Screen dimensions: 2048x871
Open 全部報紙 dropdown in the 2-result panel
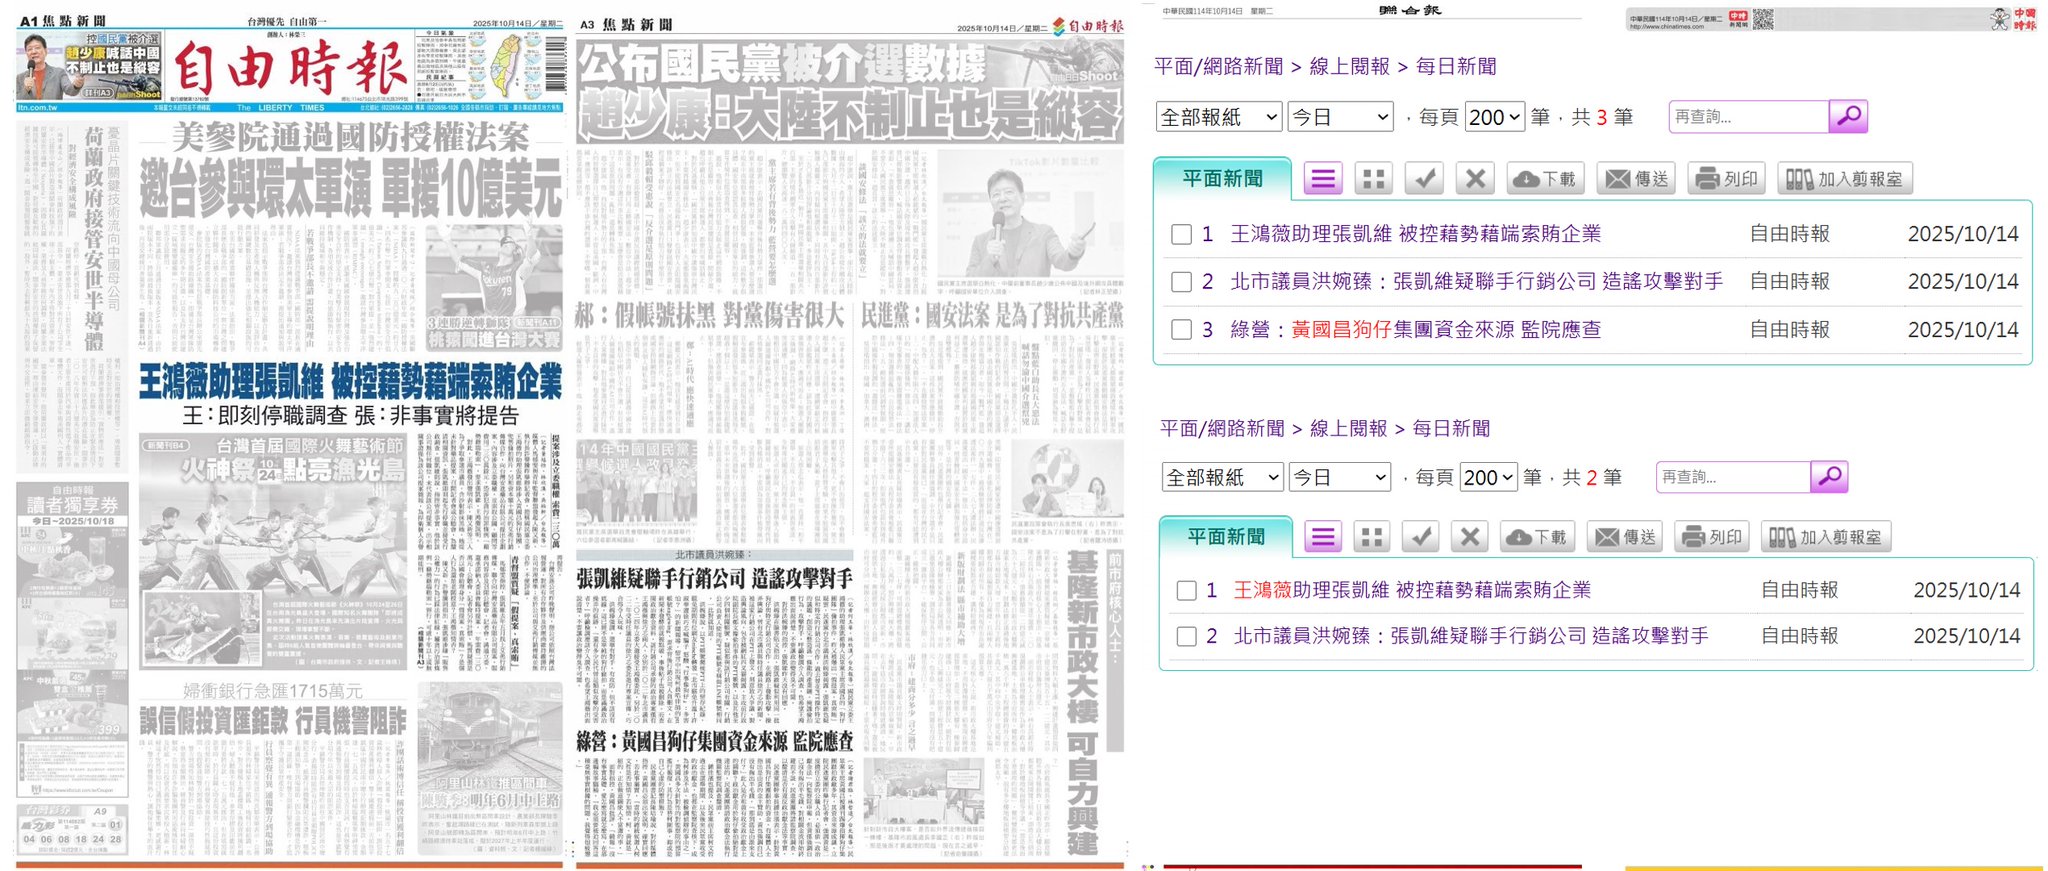1222,477
